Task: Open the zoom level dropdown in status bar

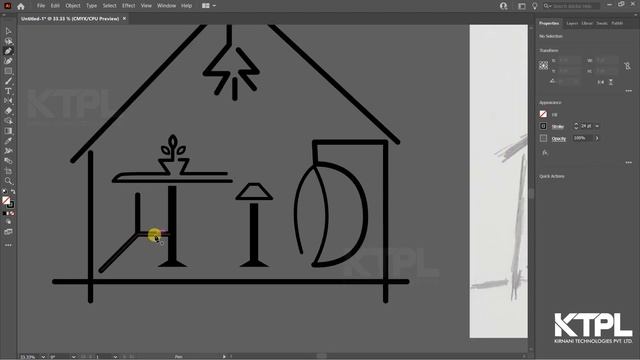Action: coord(43,357)
